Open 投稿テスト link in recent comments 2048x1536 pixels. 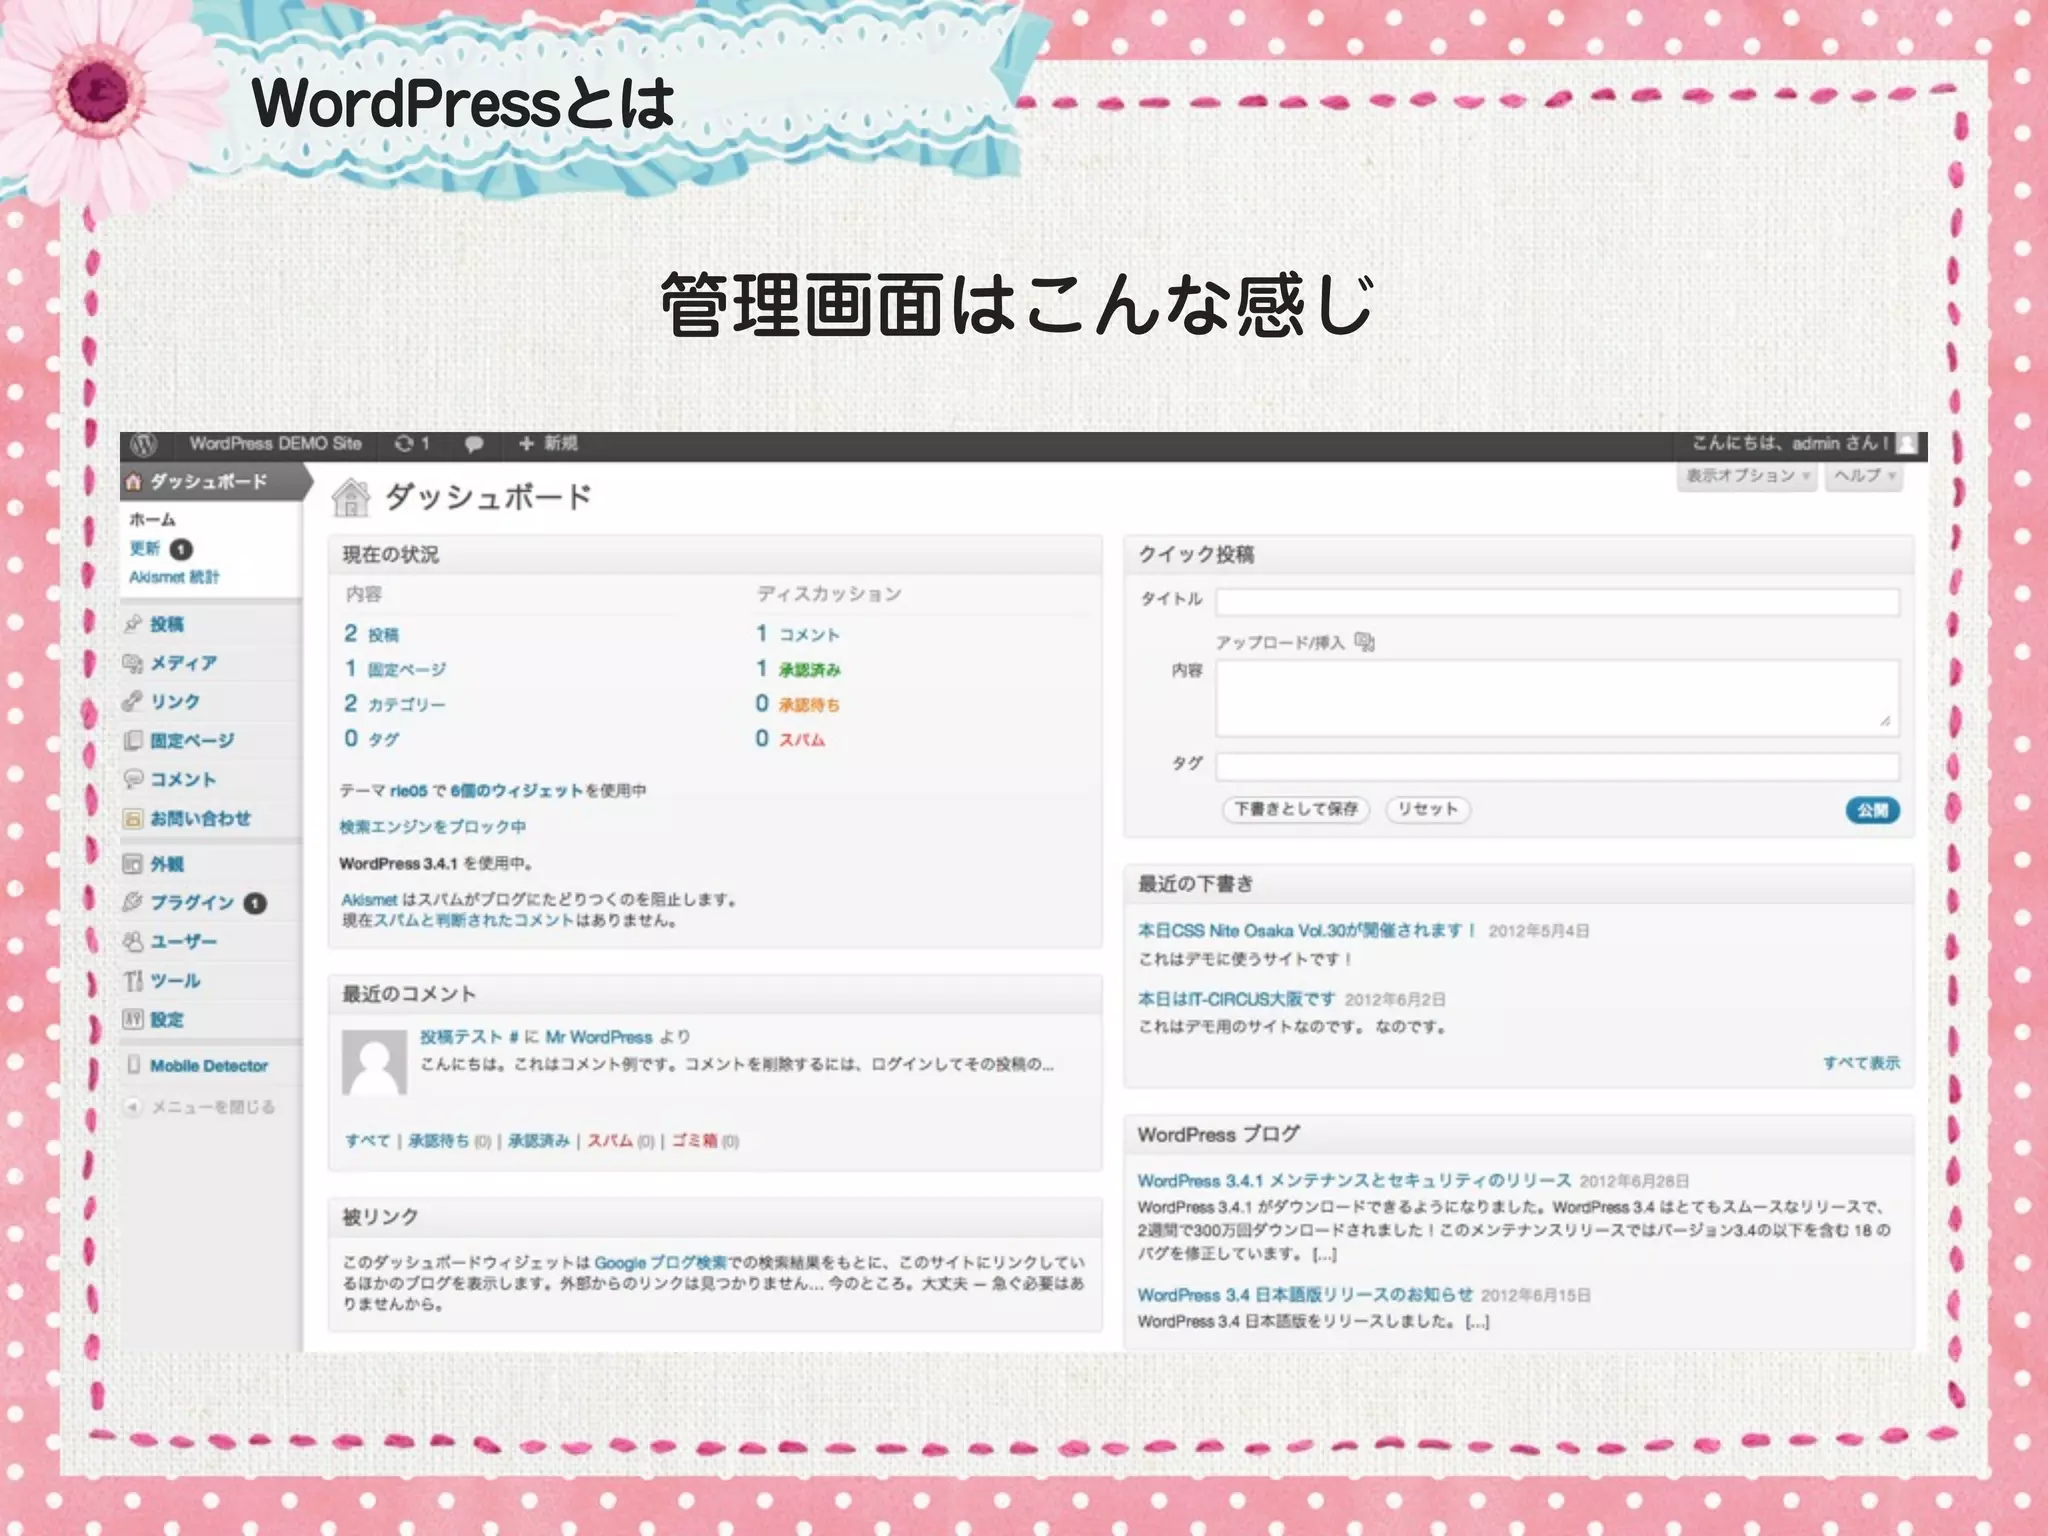pyautogui.click(x=461, y=1037)
